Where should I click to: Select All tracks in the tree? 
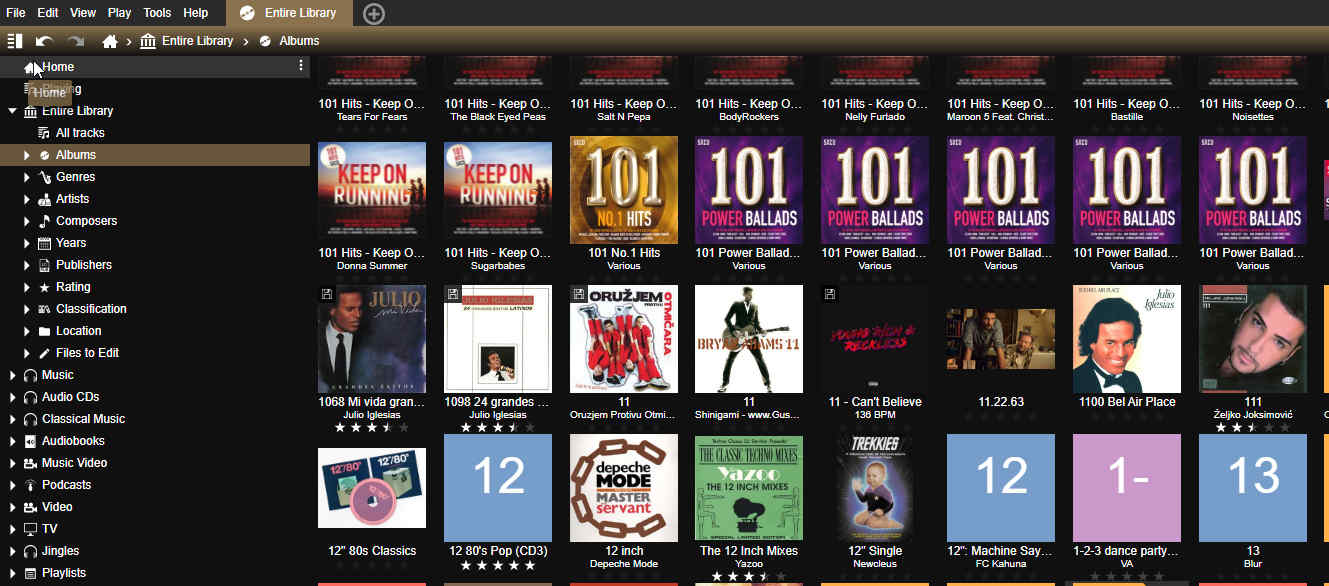point(80,133)
